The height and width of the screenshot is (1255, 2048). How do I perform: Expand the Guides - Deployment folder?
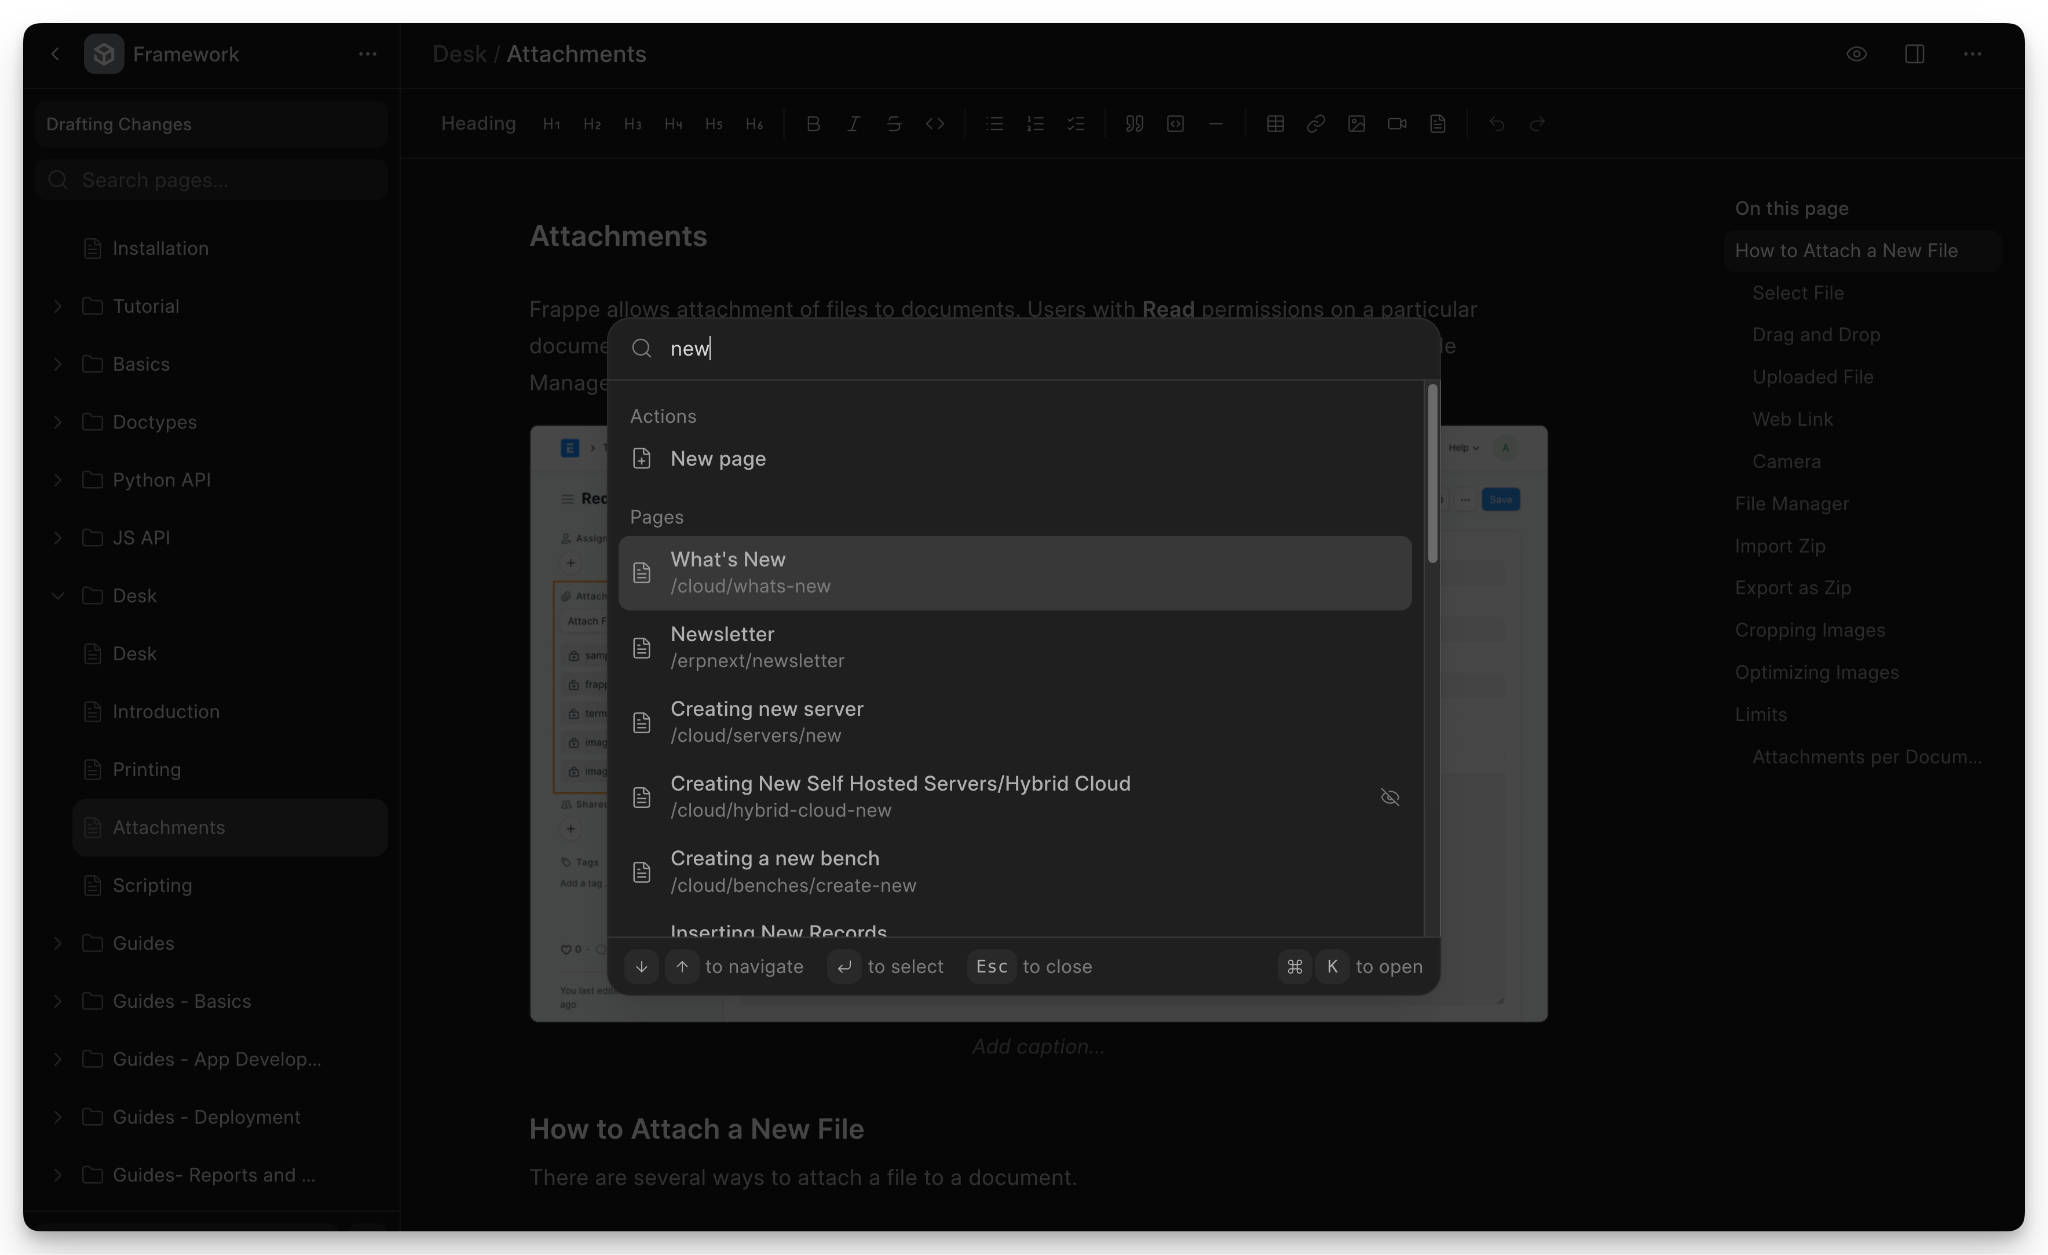(x=57, y=1117)
